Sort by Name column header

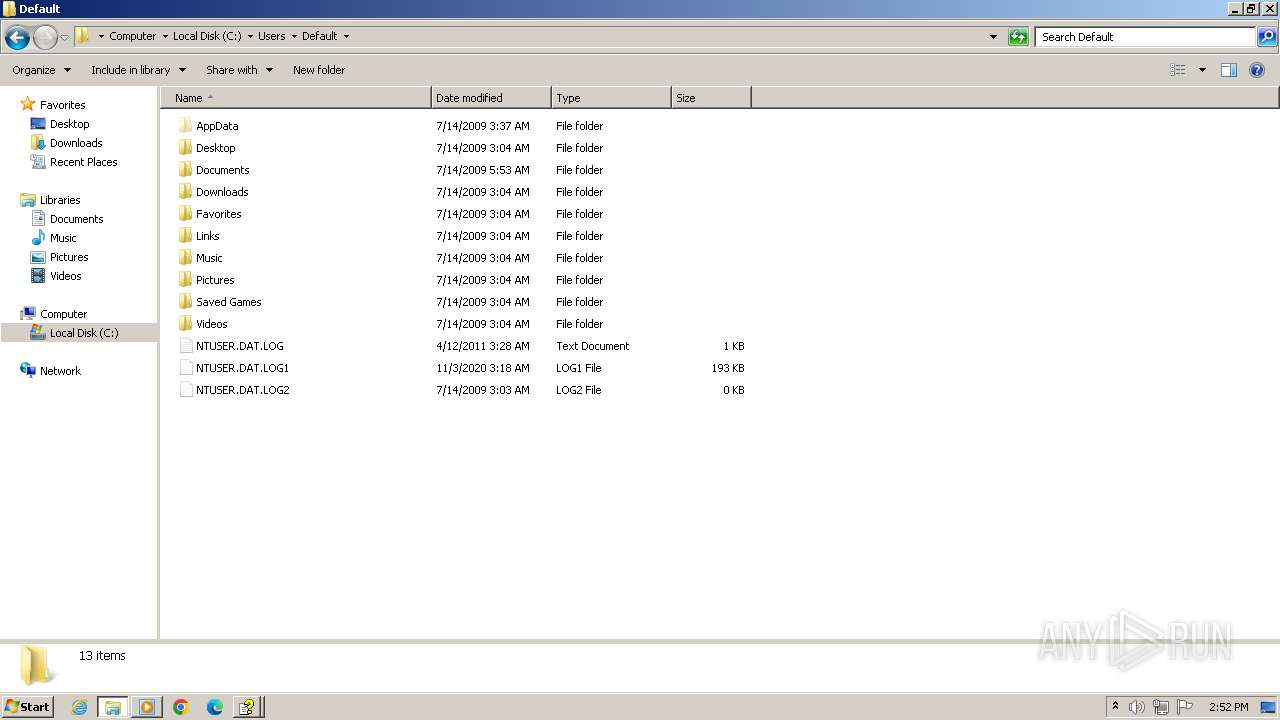point(296,98)
